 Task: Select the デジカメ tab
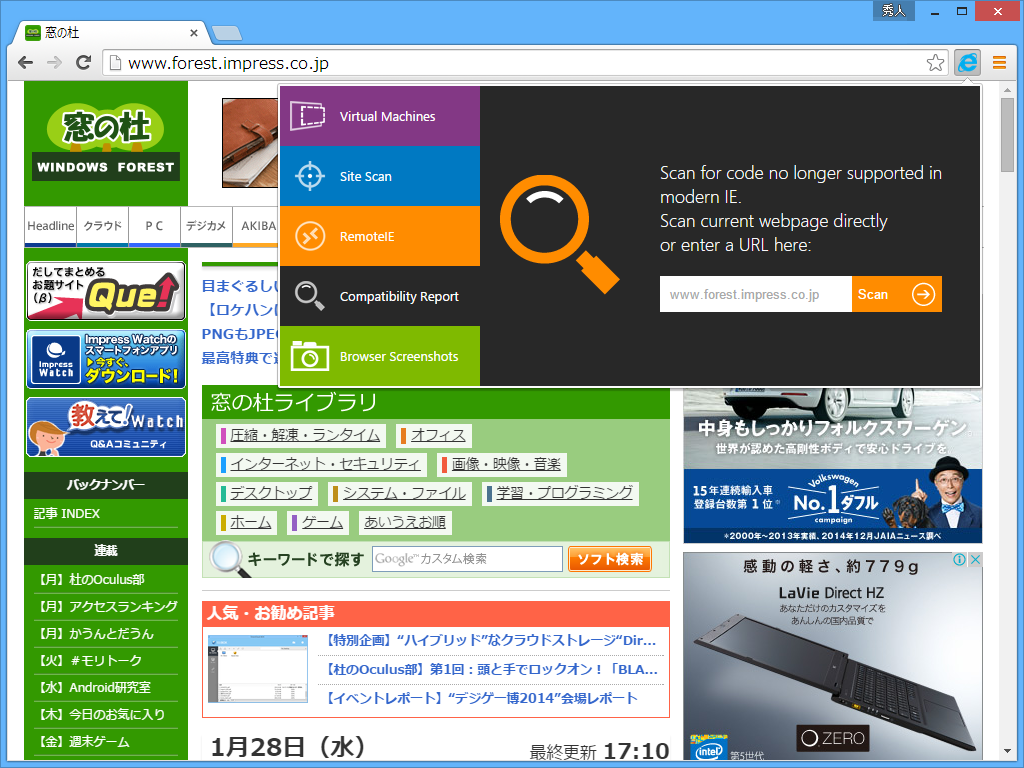coord(206,227)
